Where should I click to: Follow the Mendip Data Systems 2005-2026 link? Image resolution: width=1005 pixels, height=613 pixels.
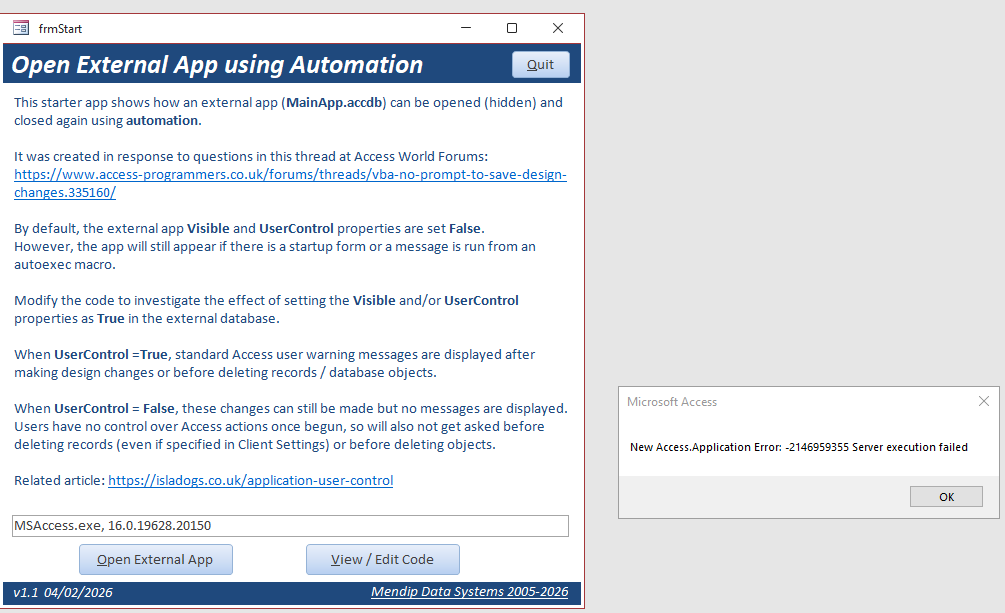tap(469, 591)
